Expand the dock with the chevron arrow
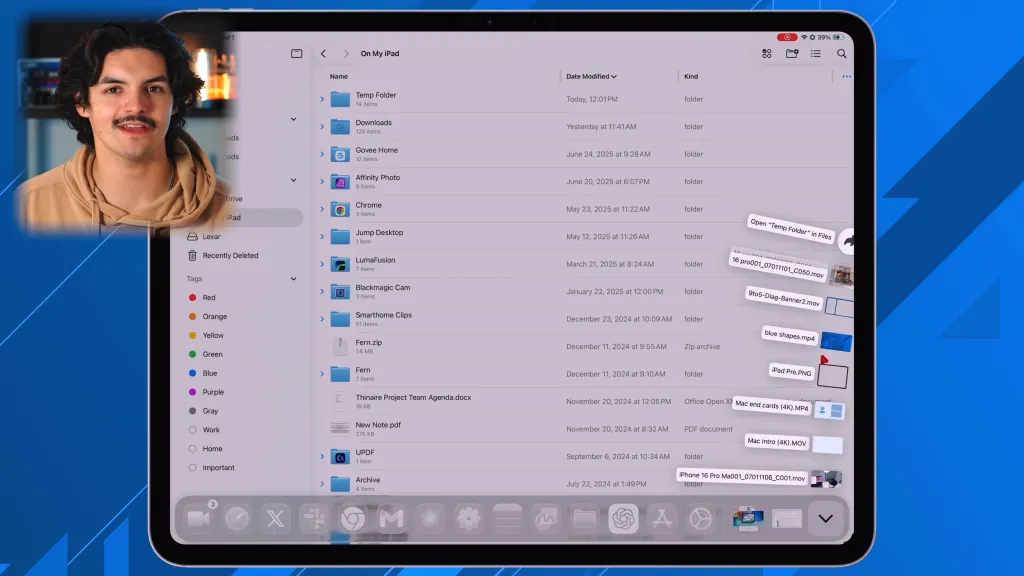Image resolution: width=1024 pixels, height=576 pixels. (825, 520)
